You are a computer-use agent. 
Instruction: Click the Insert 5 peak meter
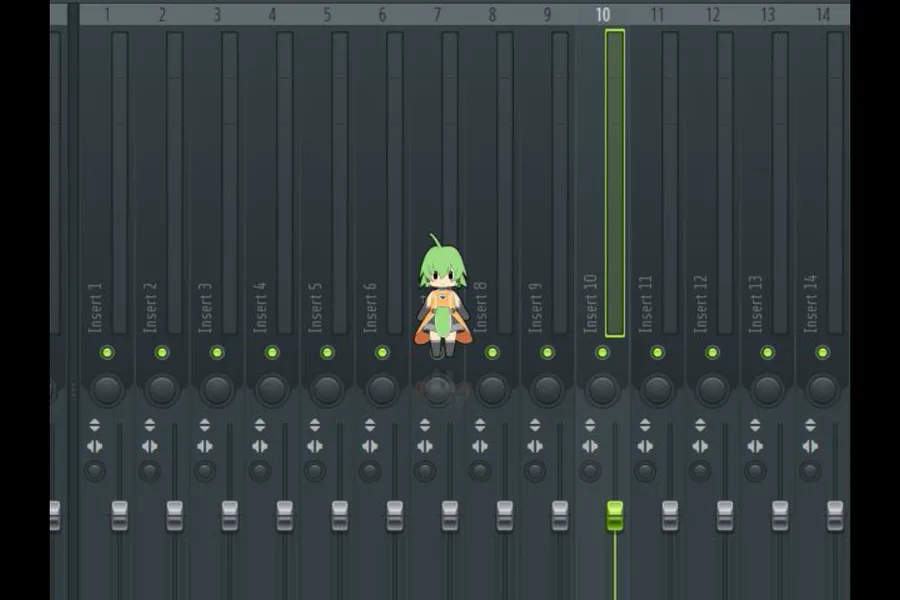coord(340,183)
